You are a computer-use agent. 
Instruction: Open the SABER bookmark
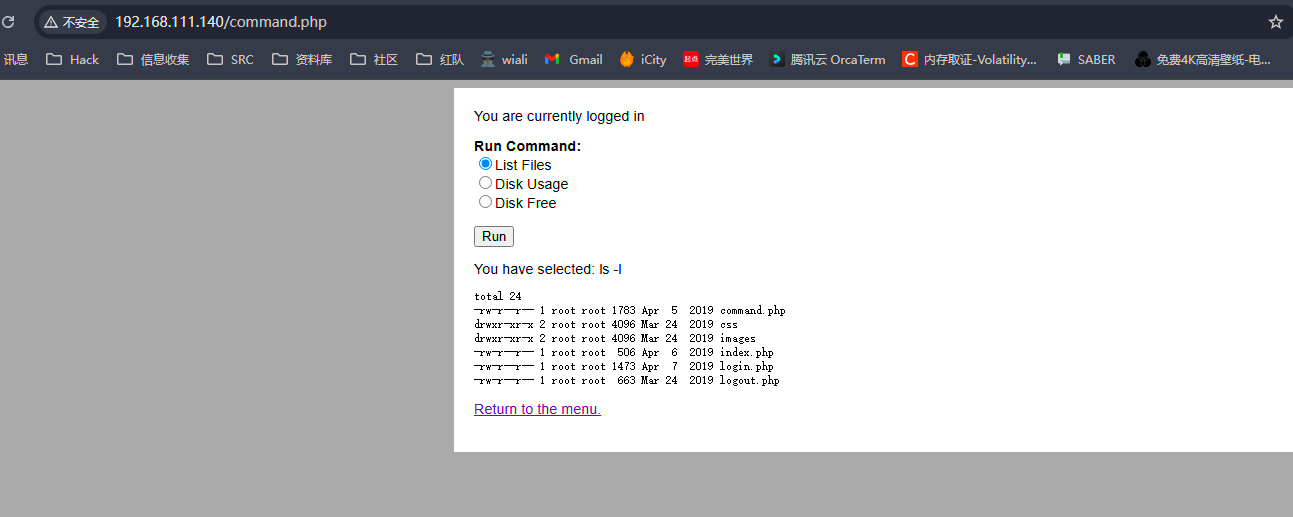(x=1085, y=59)
